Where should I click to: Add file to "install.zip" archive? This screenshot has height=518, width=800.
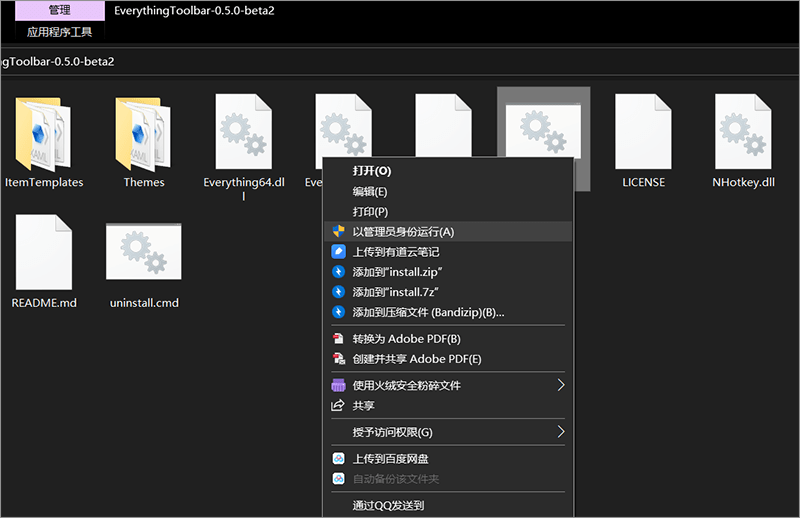[397, 272]
